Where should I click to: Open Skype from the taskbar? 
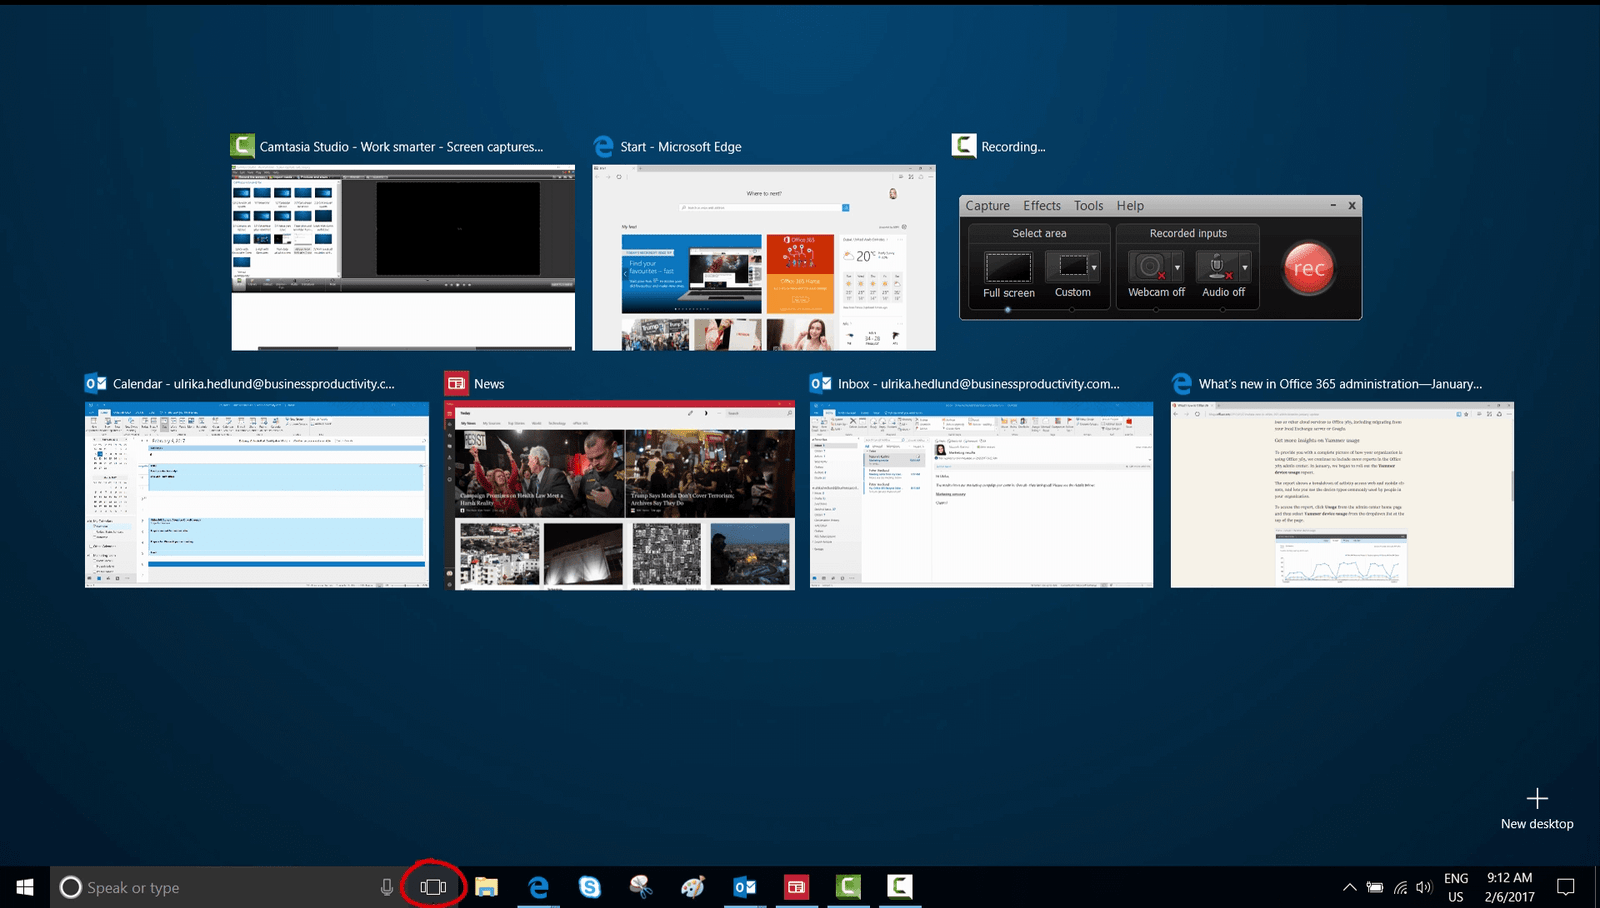(590, 887)
